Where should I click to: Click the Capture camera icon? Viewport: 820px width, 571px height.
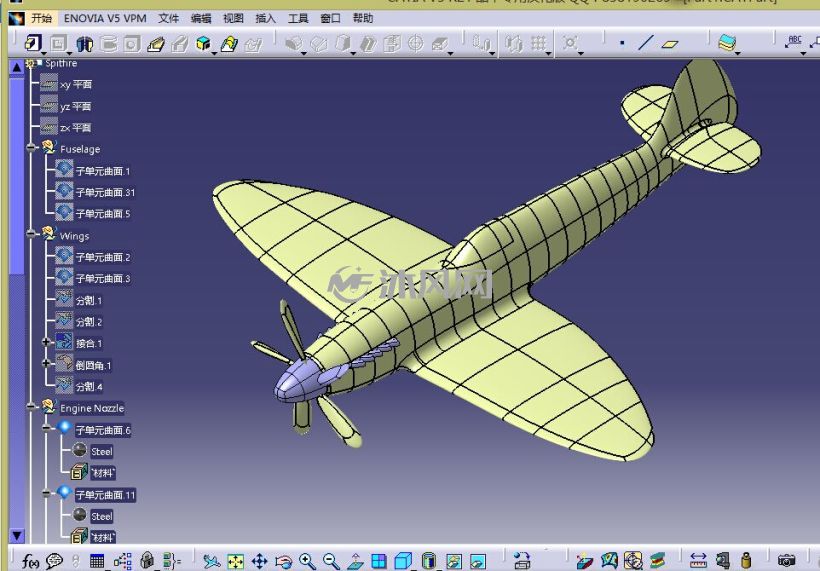pos(786,561)
